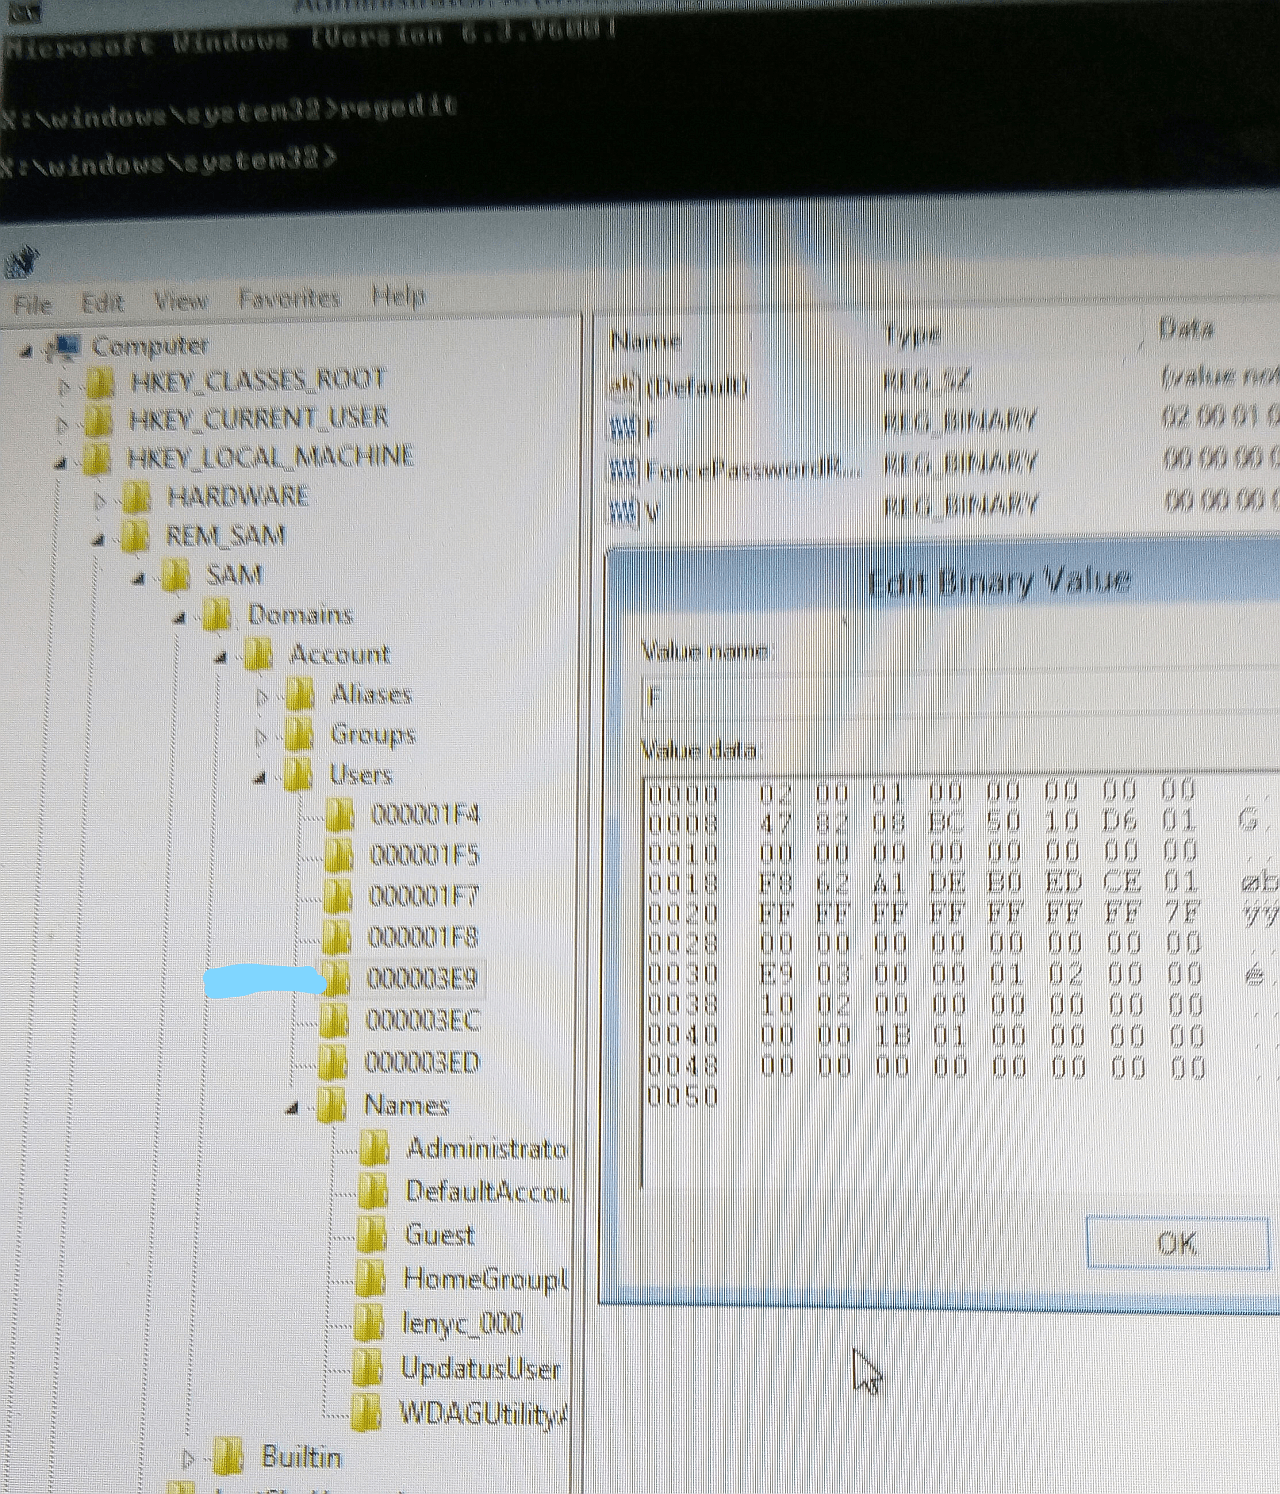1280x1494 pixels.
Task: Select Domains folder icon
Action: click(x=217, y=615)
